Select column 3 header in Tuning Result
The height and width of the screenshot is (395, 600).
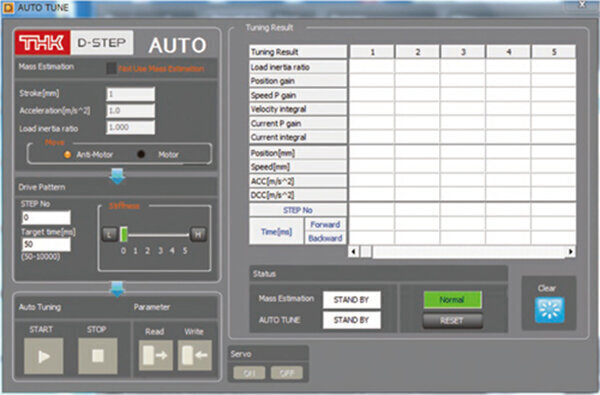pos(463,52)
